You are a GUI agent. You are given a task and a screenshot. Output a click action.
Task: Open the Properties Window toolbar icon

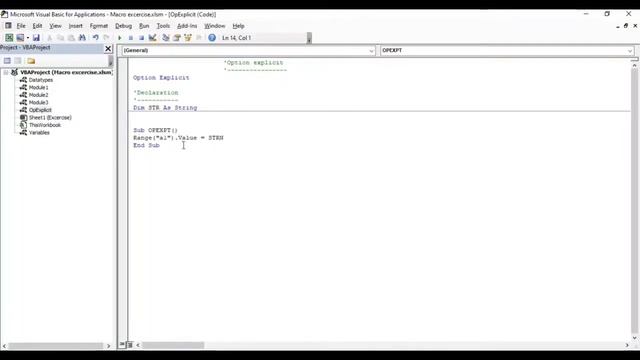177,38
